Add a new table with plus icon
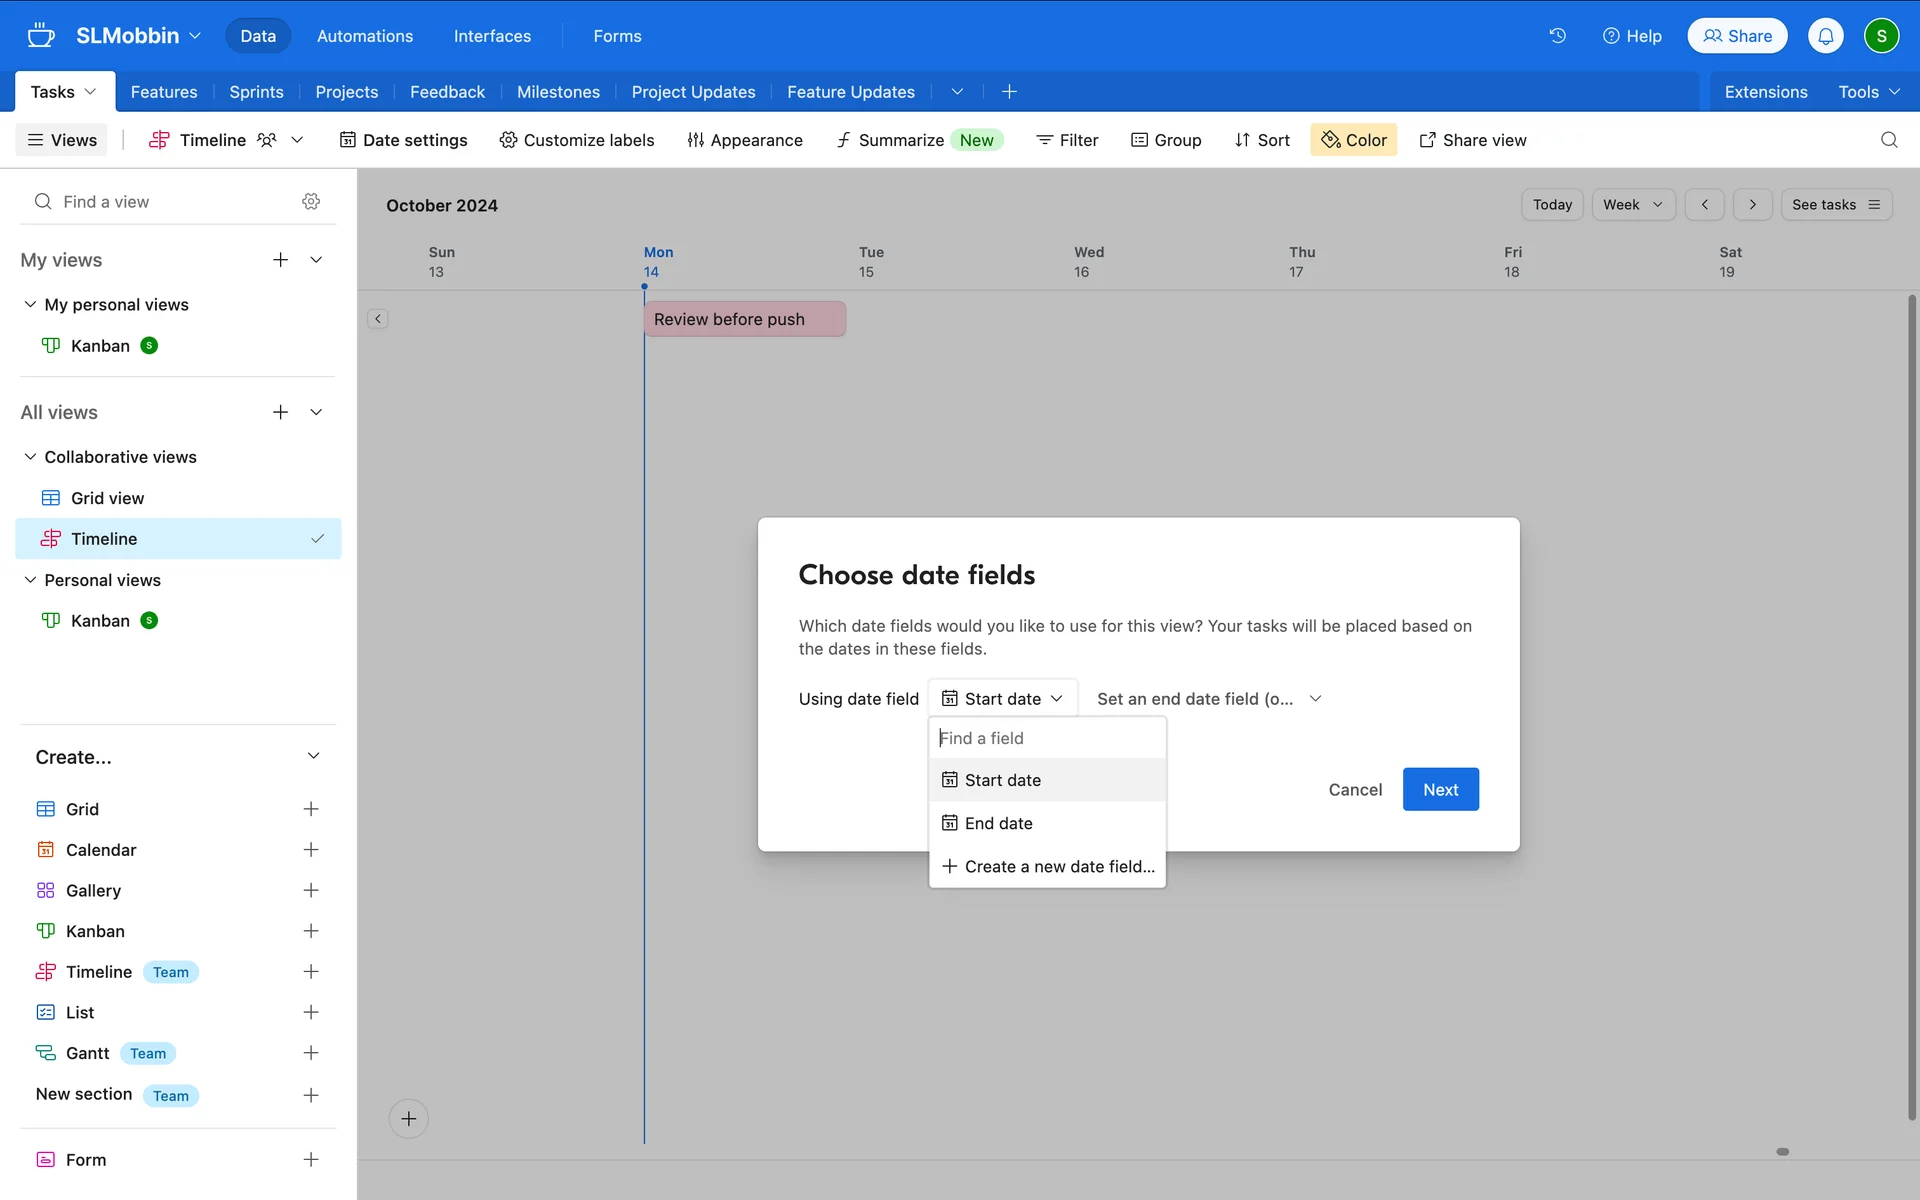Image resolution: width=1920 pixels, height=1200 pixels. [x=1009, y=92]
